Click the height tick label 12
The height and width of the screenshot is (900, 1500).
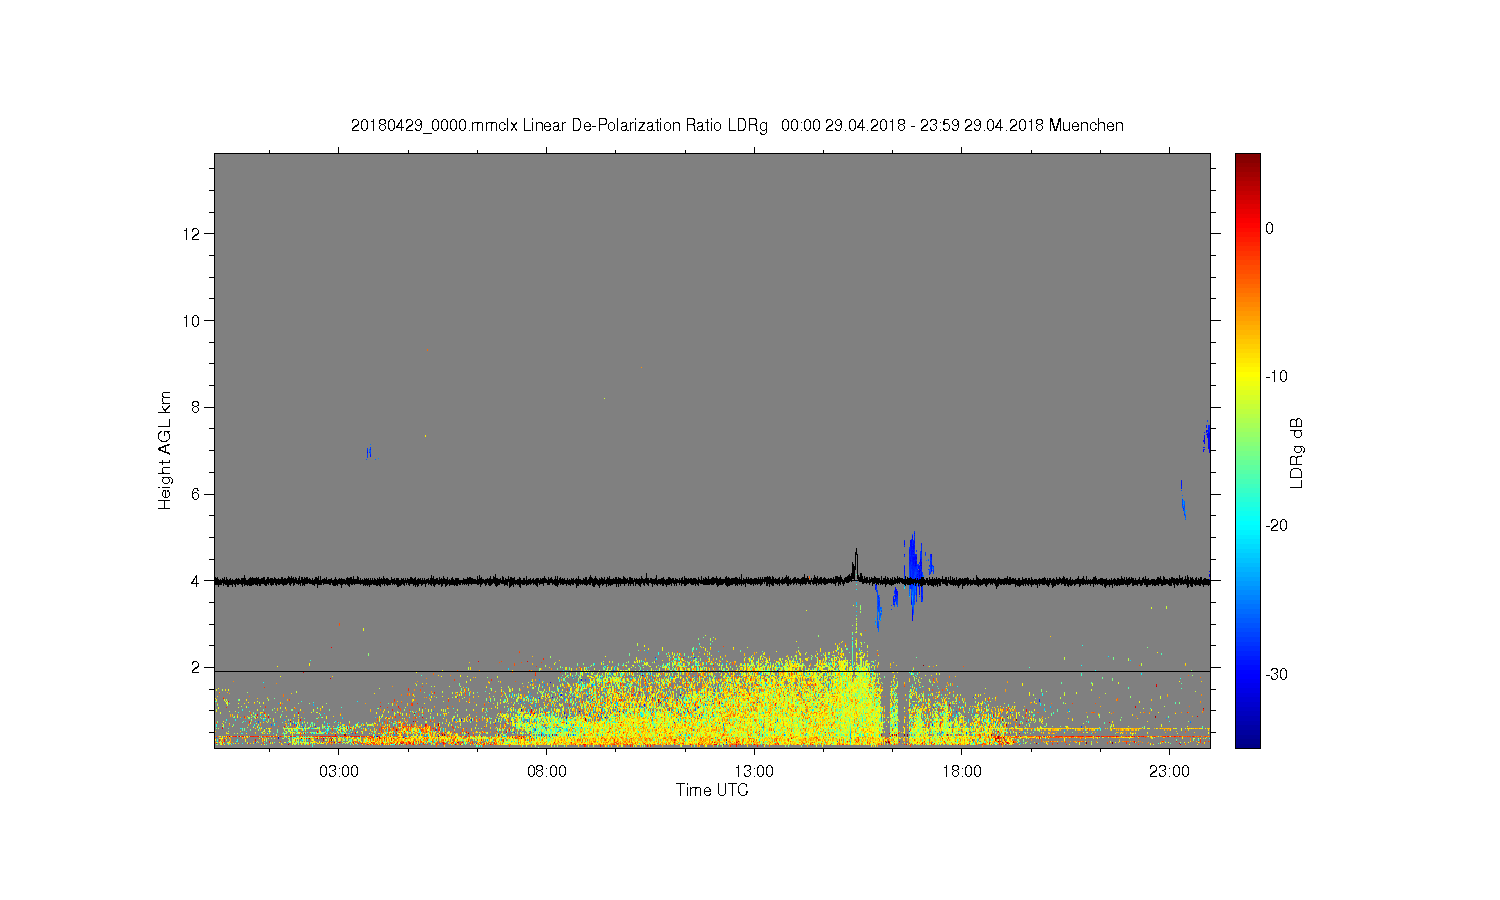coord(192,234)
